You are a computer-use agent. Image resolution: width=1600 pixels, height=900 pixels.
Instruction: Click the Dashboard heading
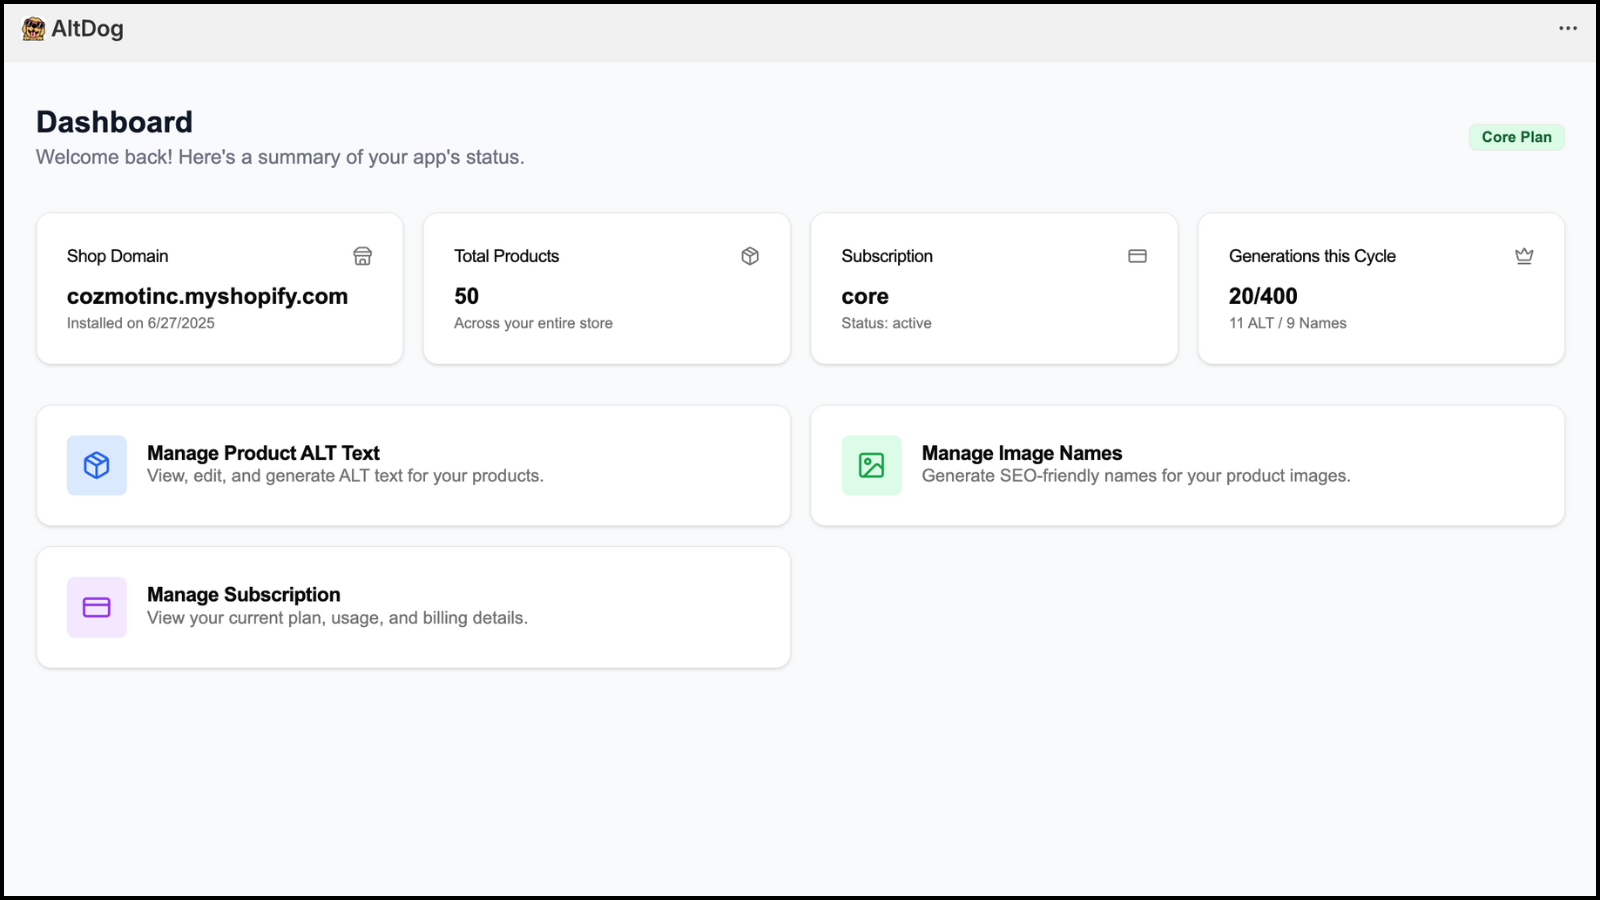click(x=114, y=122)
